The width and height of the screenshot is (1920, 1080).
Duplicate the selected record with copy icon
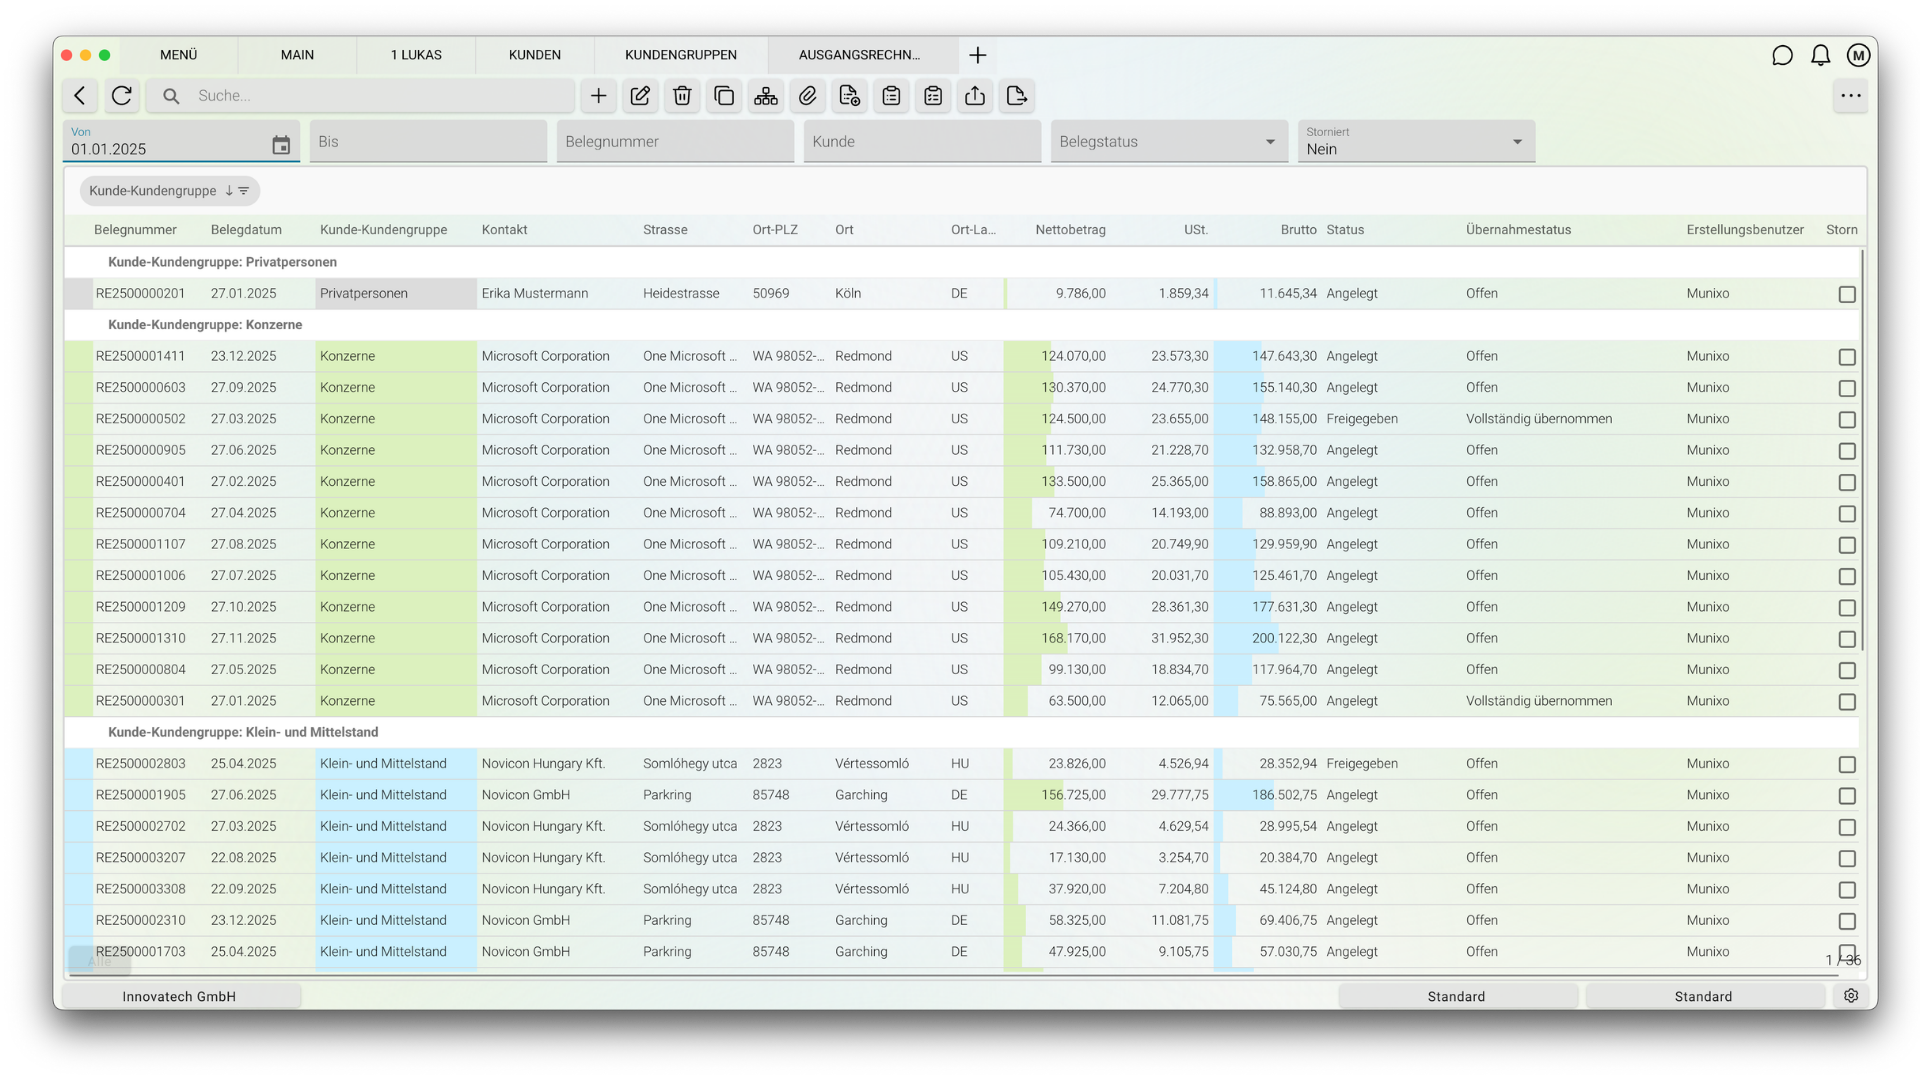coord(724,96)
